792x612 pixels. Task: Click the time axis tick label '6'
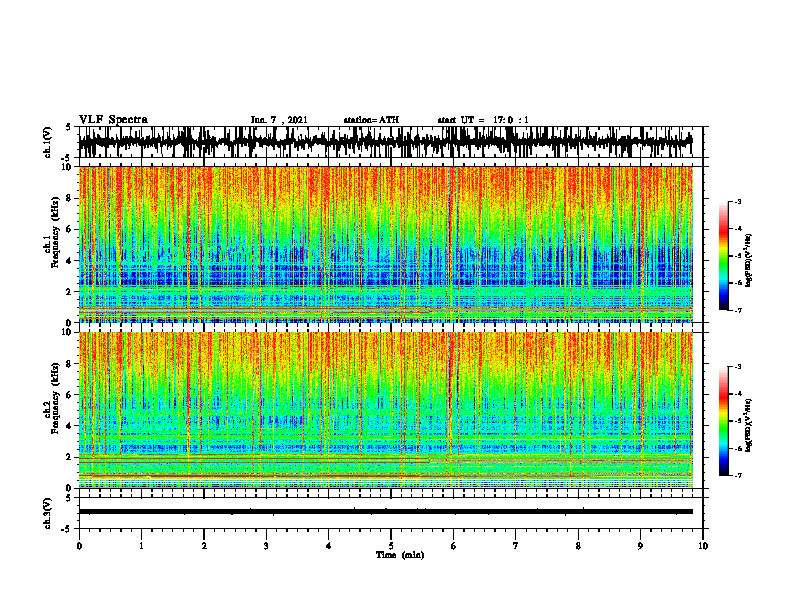point(454,546)
